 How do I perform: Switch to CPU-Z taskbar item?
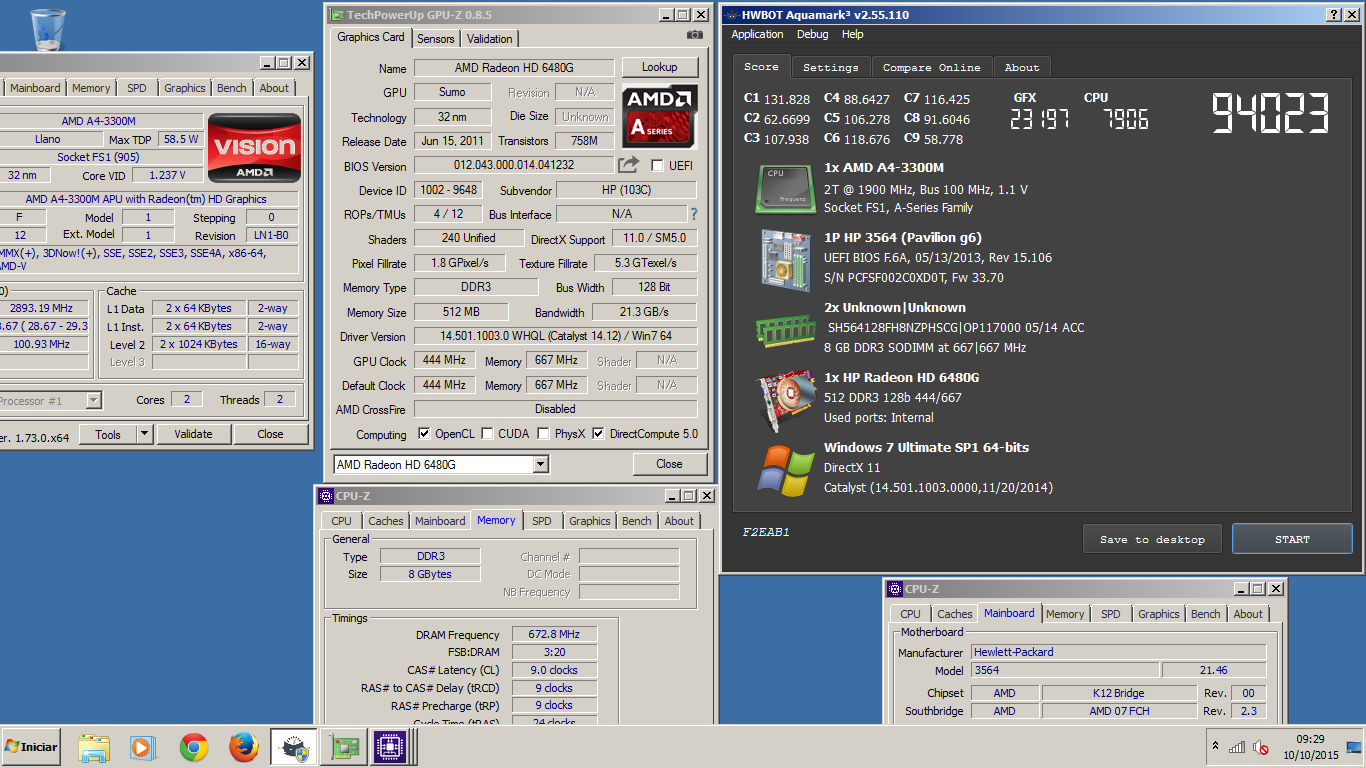[390, 747]
